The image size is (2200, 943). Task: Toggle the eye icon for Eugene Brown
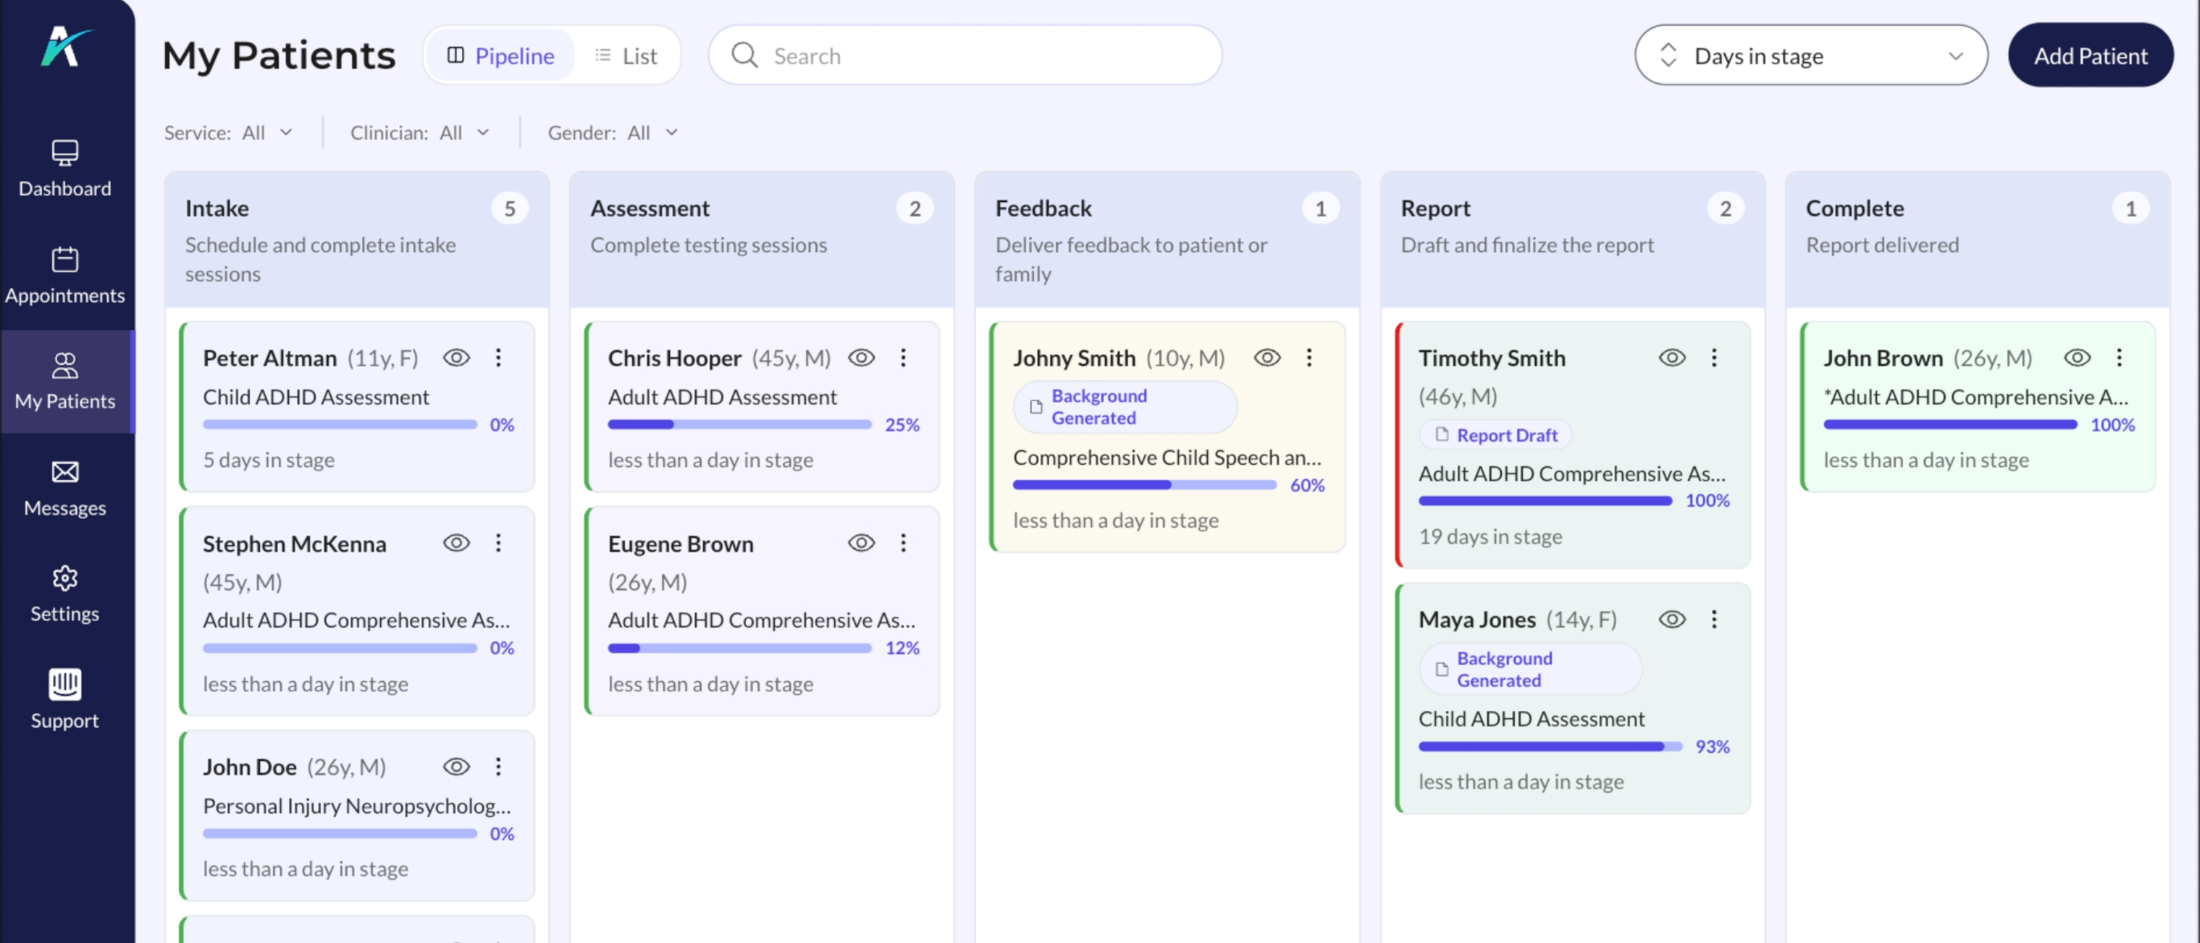[x=861, y=543]
